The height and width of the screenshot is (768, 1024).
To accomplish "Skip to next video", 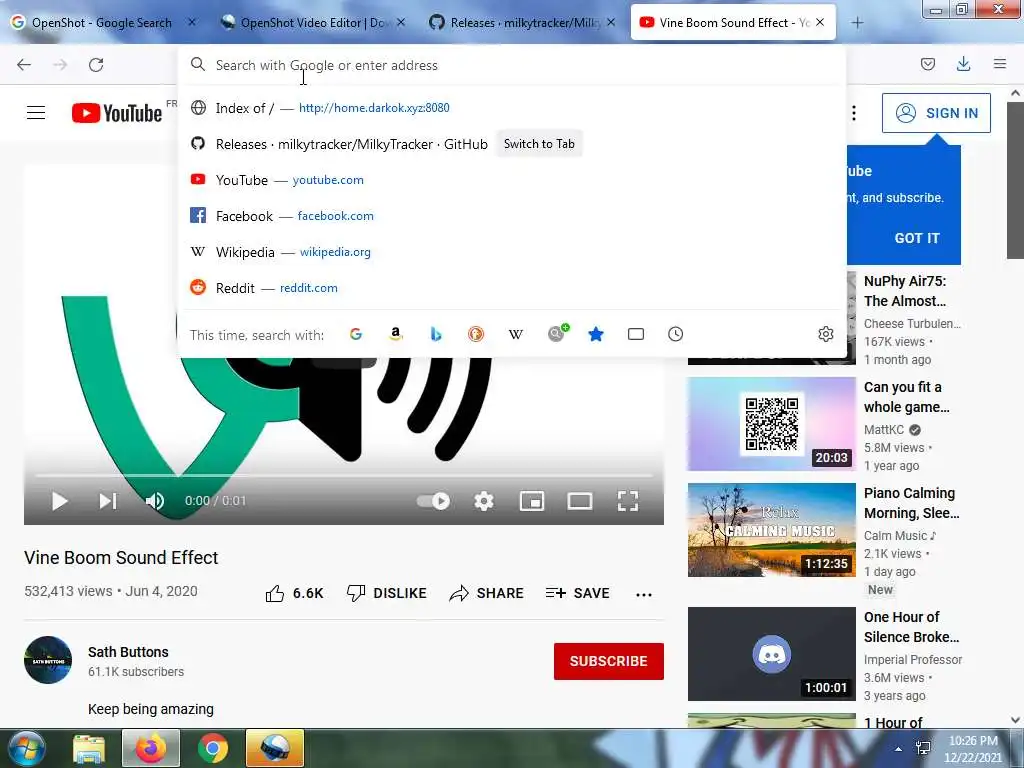I will 108,501.
